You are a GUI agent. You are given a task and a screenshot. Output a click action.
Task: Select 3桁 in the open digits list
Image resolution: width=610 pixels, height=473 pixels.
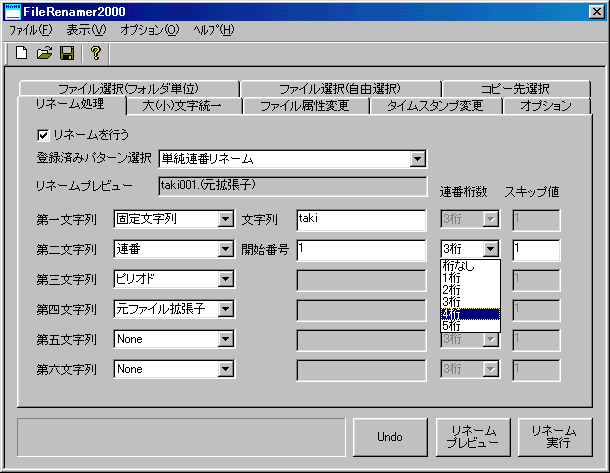click(470, 301)
